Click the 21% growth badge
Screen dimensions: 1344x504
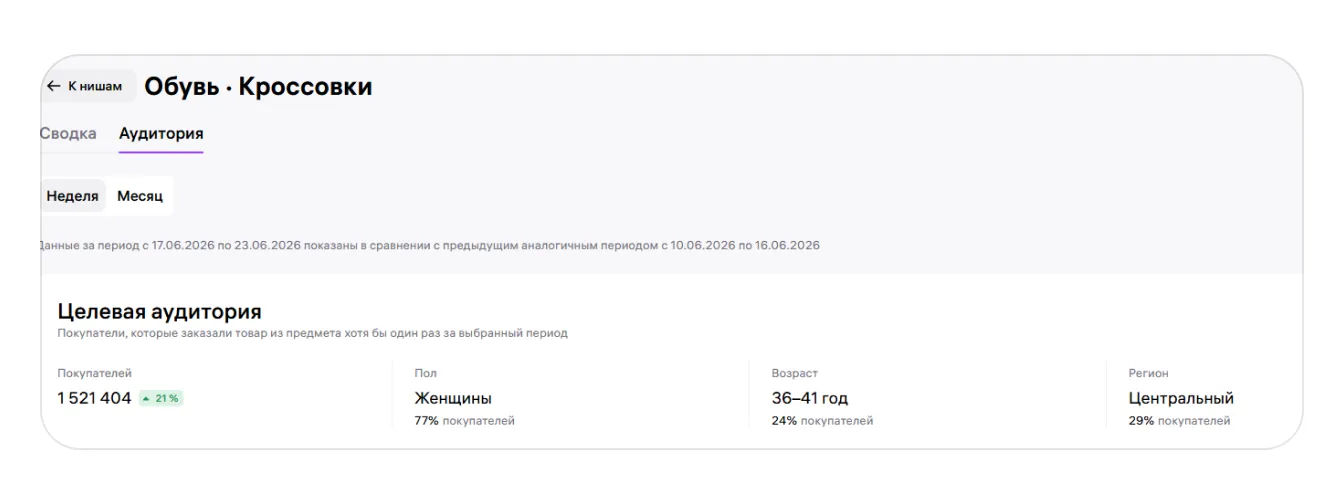161,398
